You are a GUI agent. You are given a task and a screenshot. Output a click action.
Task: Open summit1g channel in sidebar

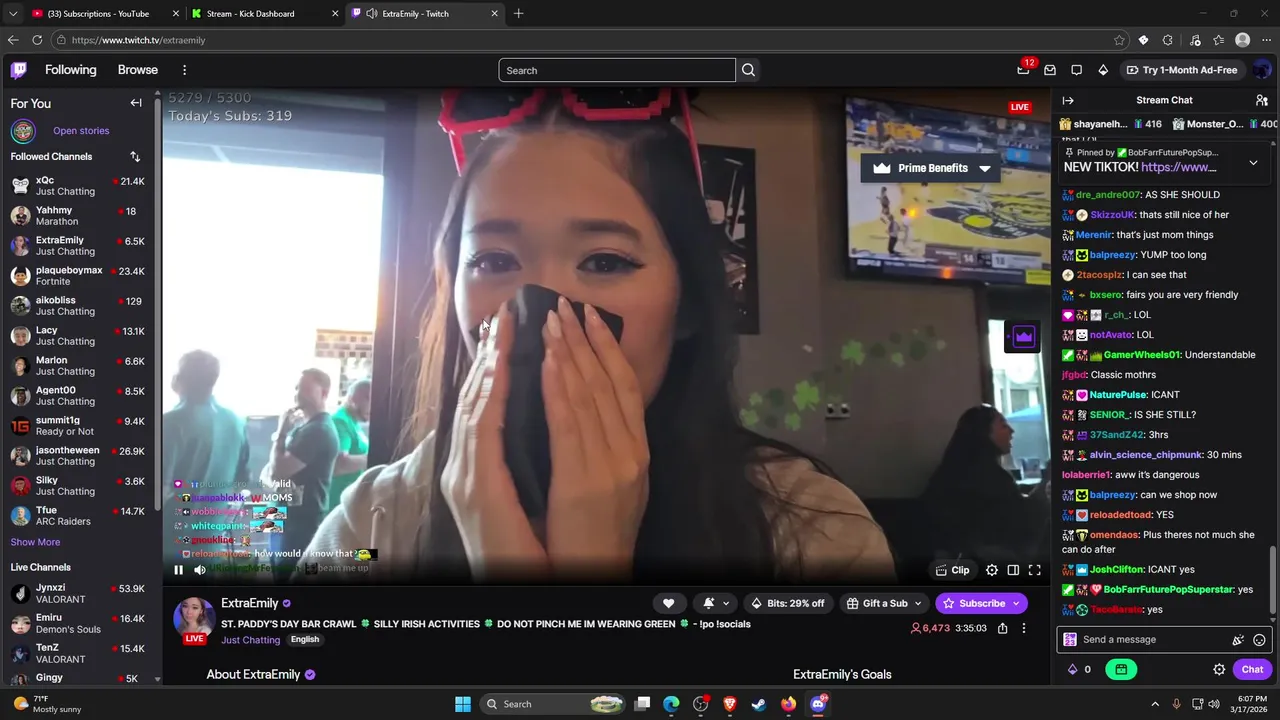80,426
